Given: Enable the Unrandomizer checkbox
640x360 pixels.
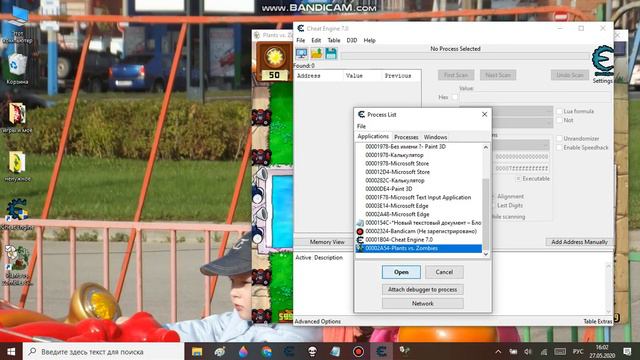Looking at the screenshot, I should click(x=559, y=138).
